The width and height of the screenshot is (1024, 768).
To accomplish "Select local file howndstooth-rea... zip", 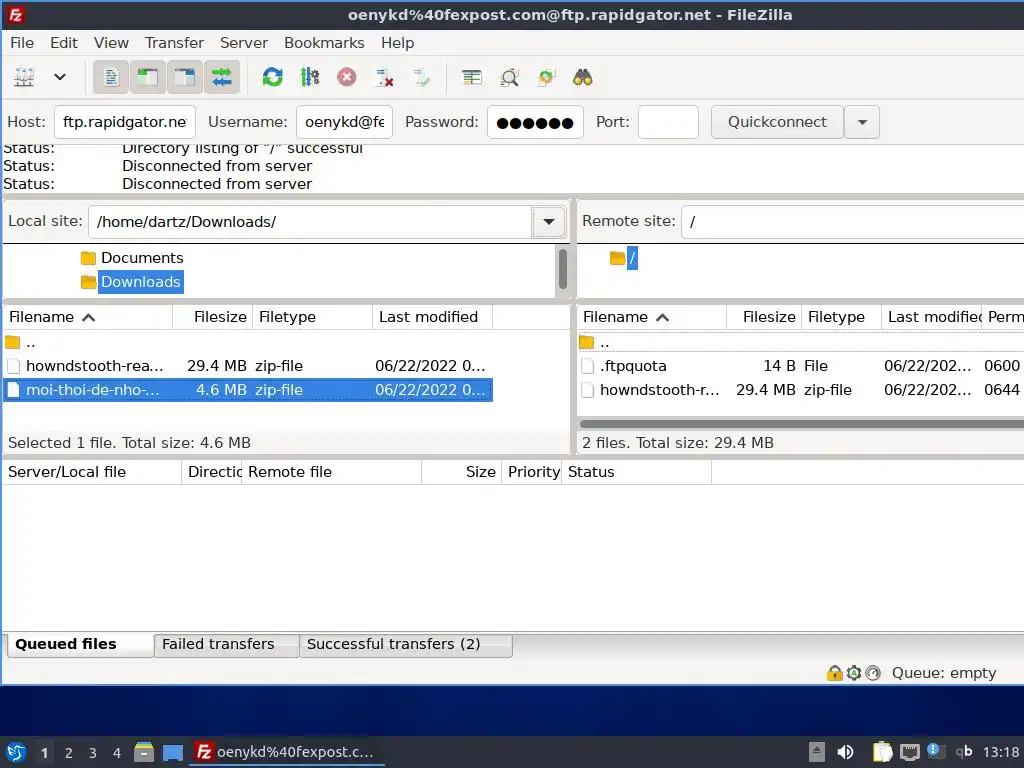I will click(248, 366).
